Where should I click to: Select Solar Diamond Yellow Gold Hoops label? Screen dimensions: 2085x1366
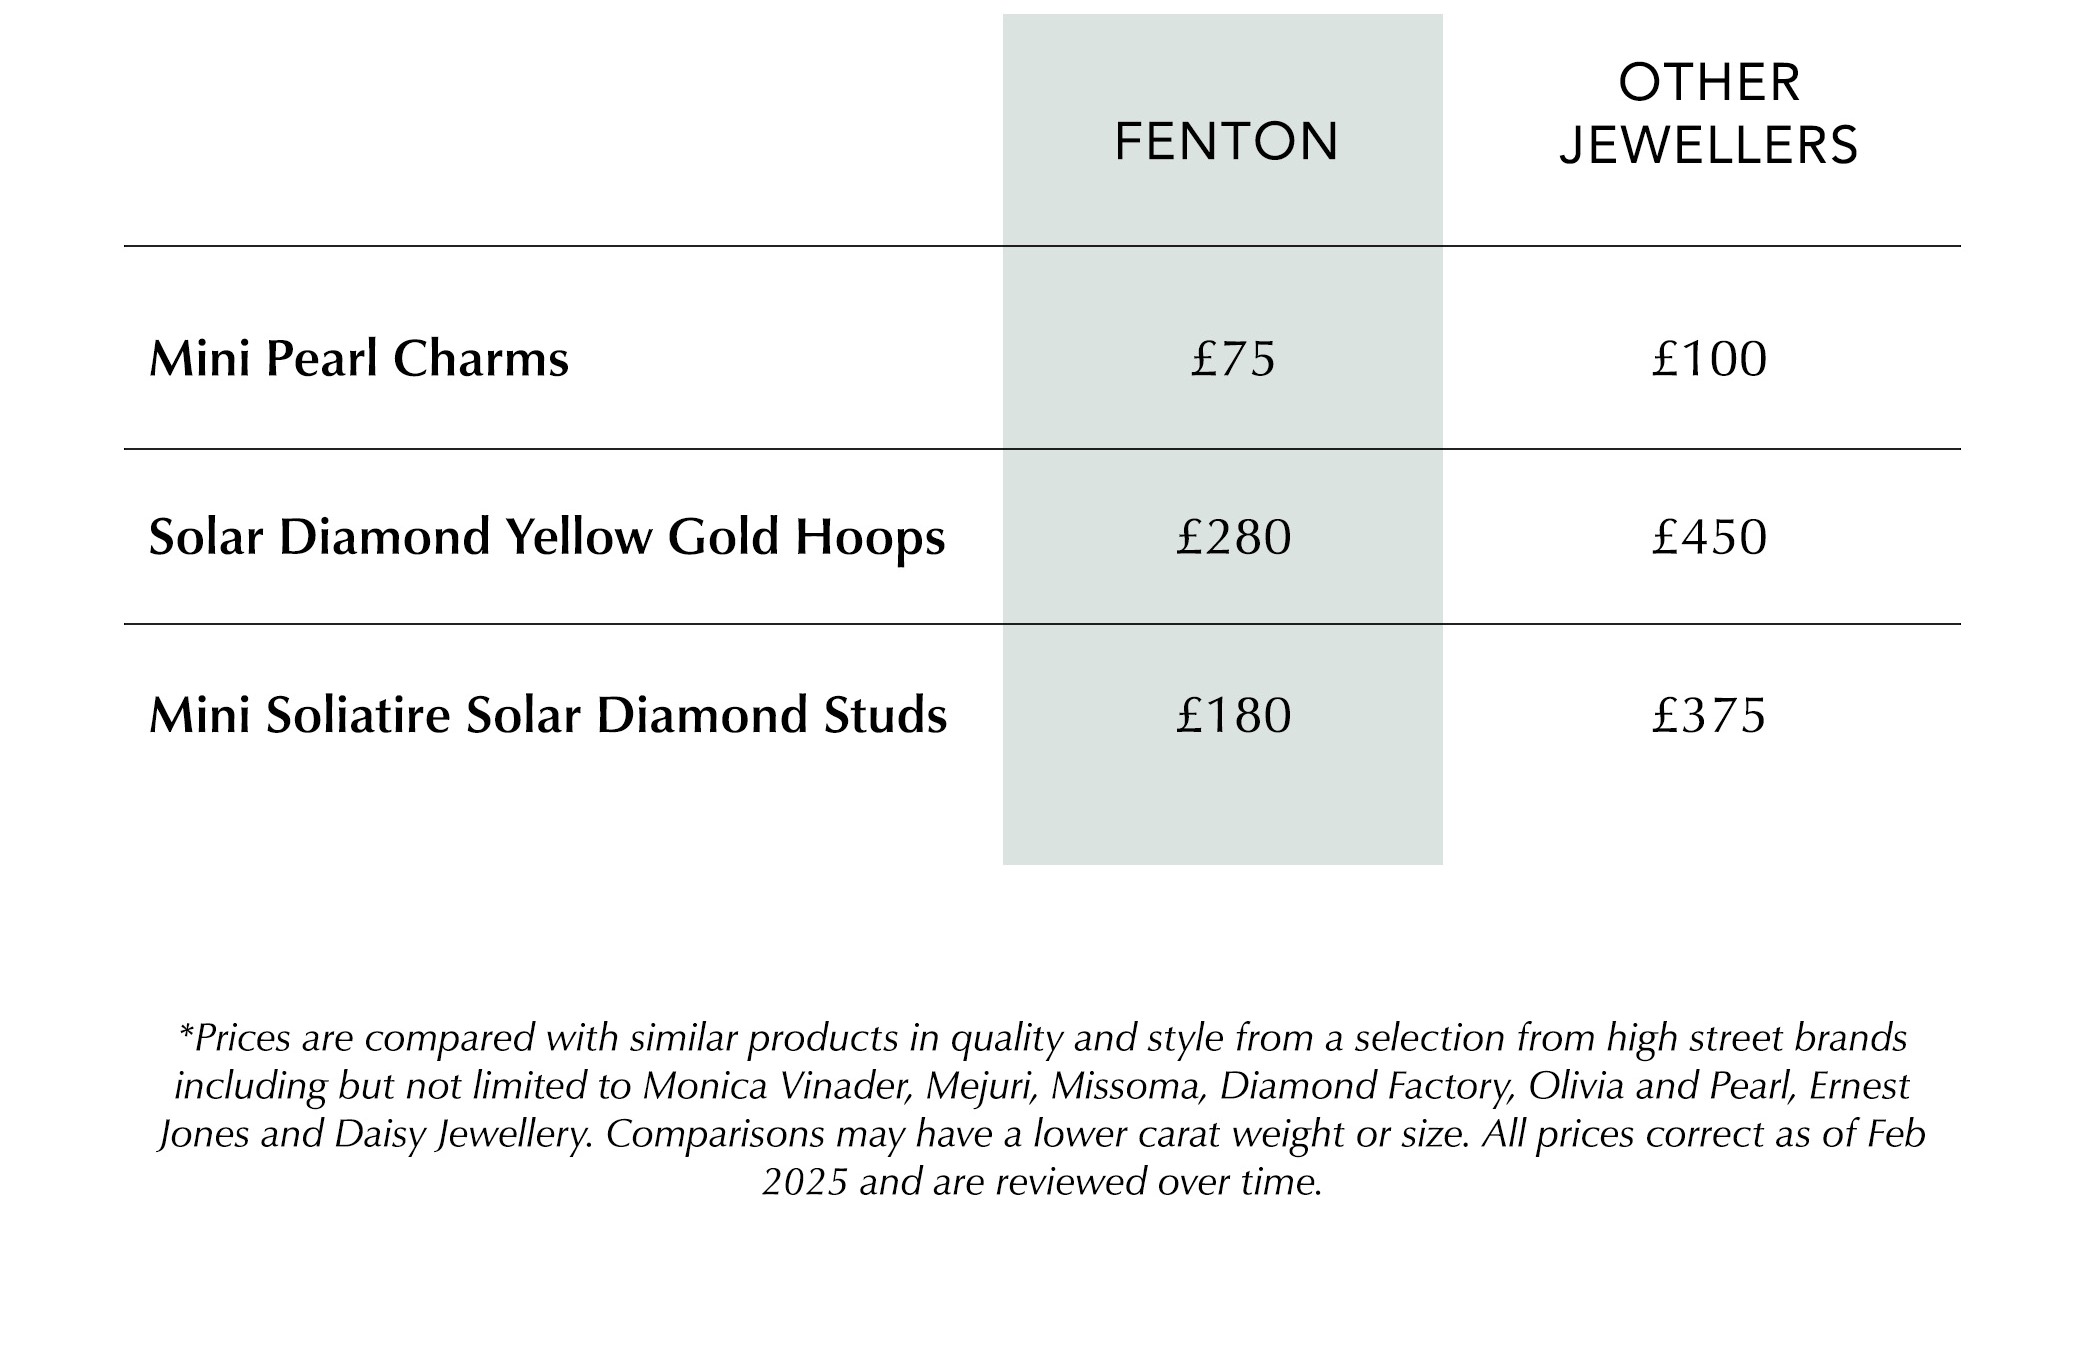tap(547, 537)
